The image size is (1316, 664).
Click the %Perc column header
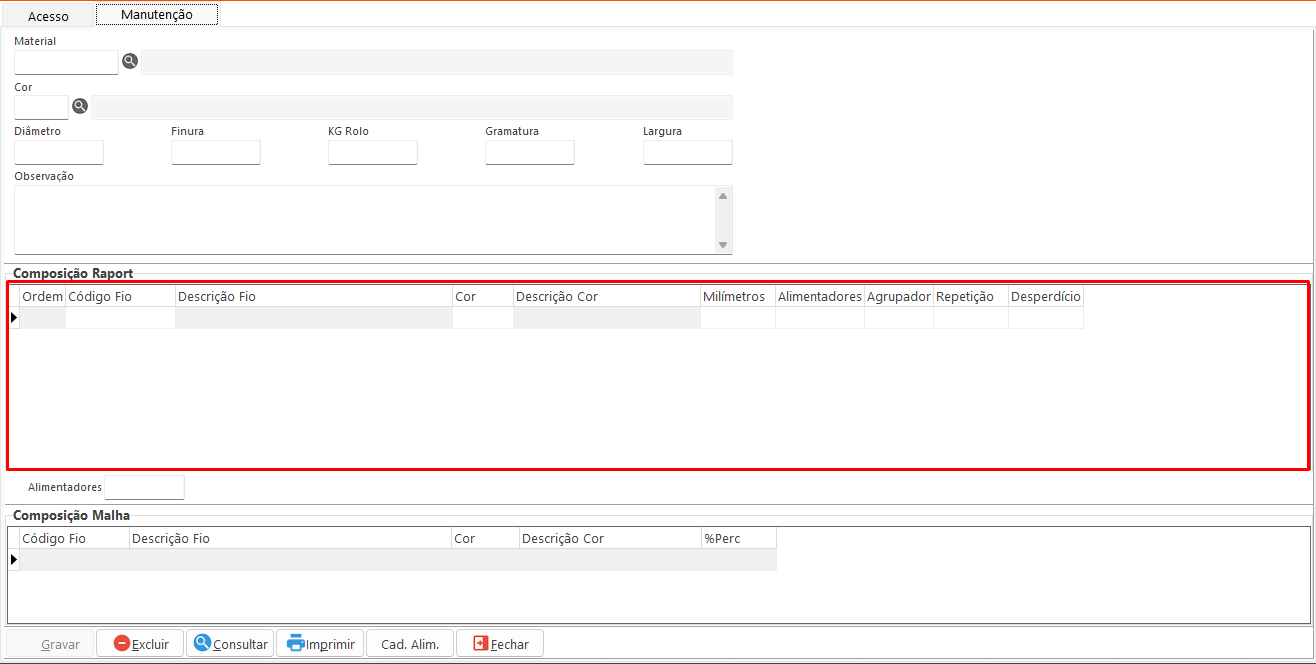[737, 539]
